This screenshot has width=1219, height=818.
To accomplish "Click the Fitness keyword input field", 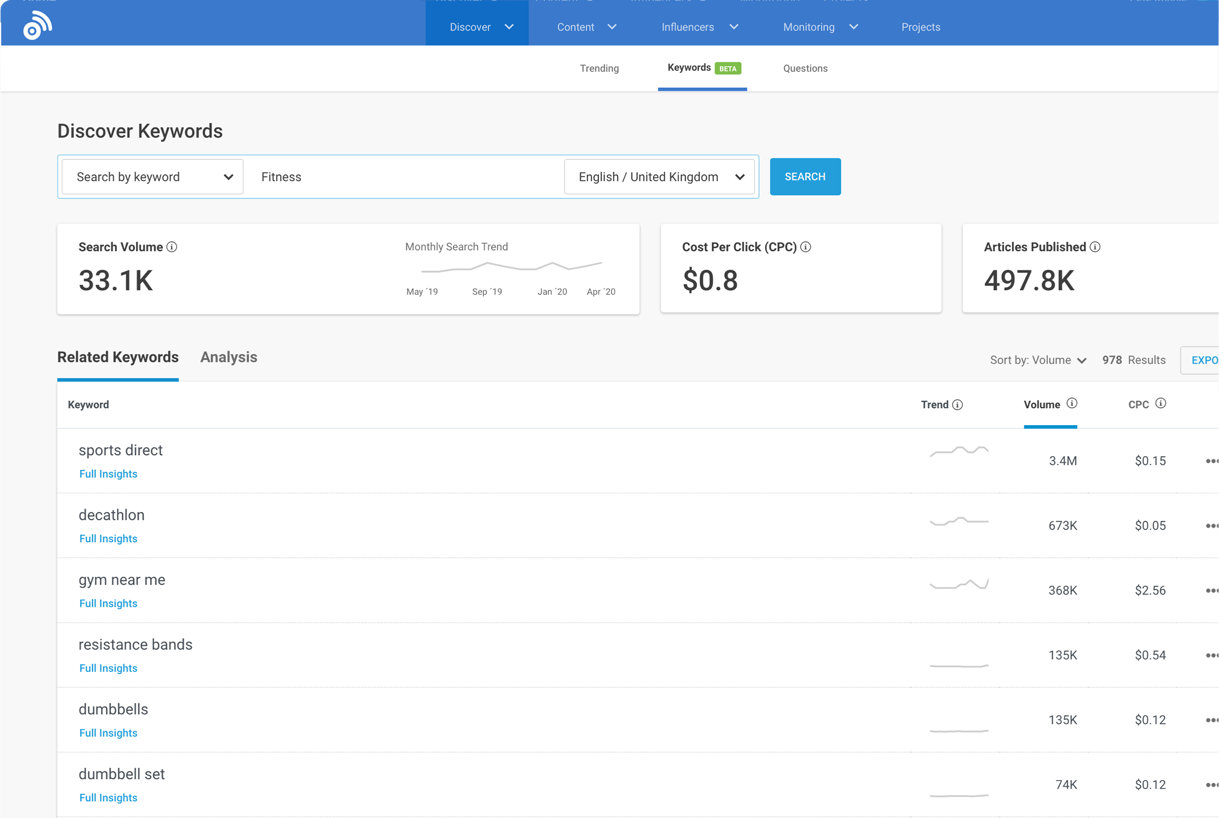I will 400,176.
